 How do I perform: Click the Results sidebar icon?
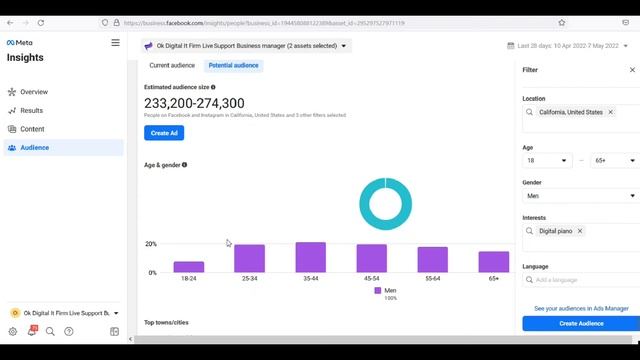pos(12,111)
